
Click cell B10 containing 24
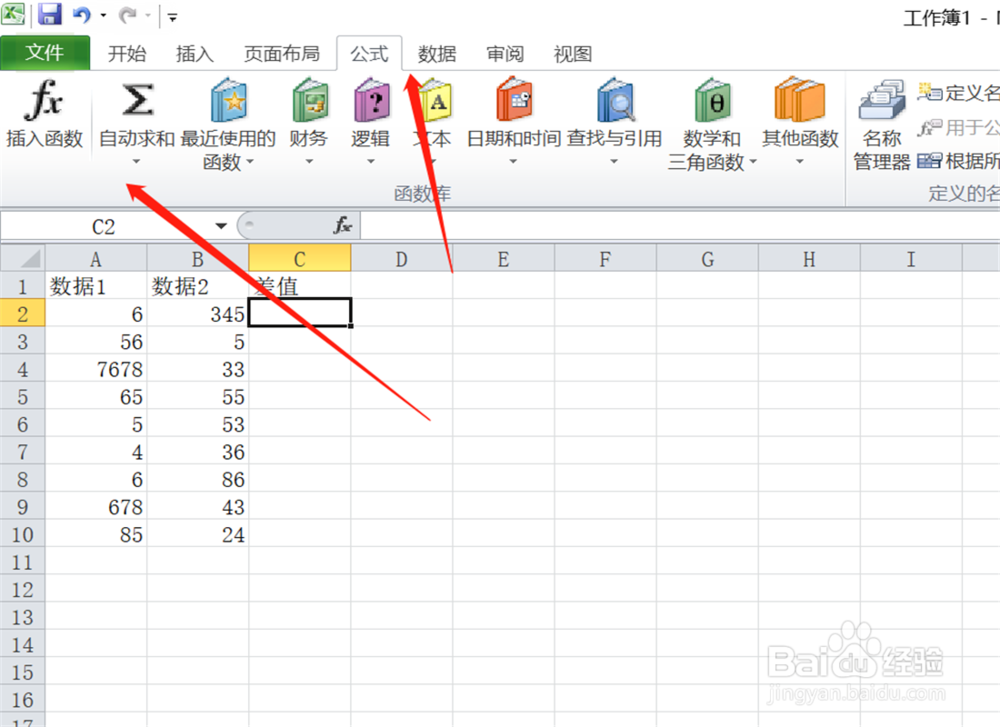198,534
